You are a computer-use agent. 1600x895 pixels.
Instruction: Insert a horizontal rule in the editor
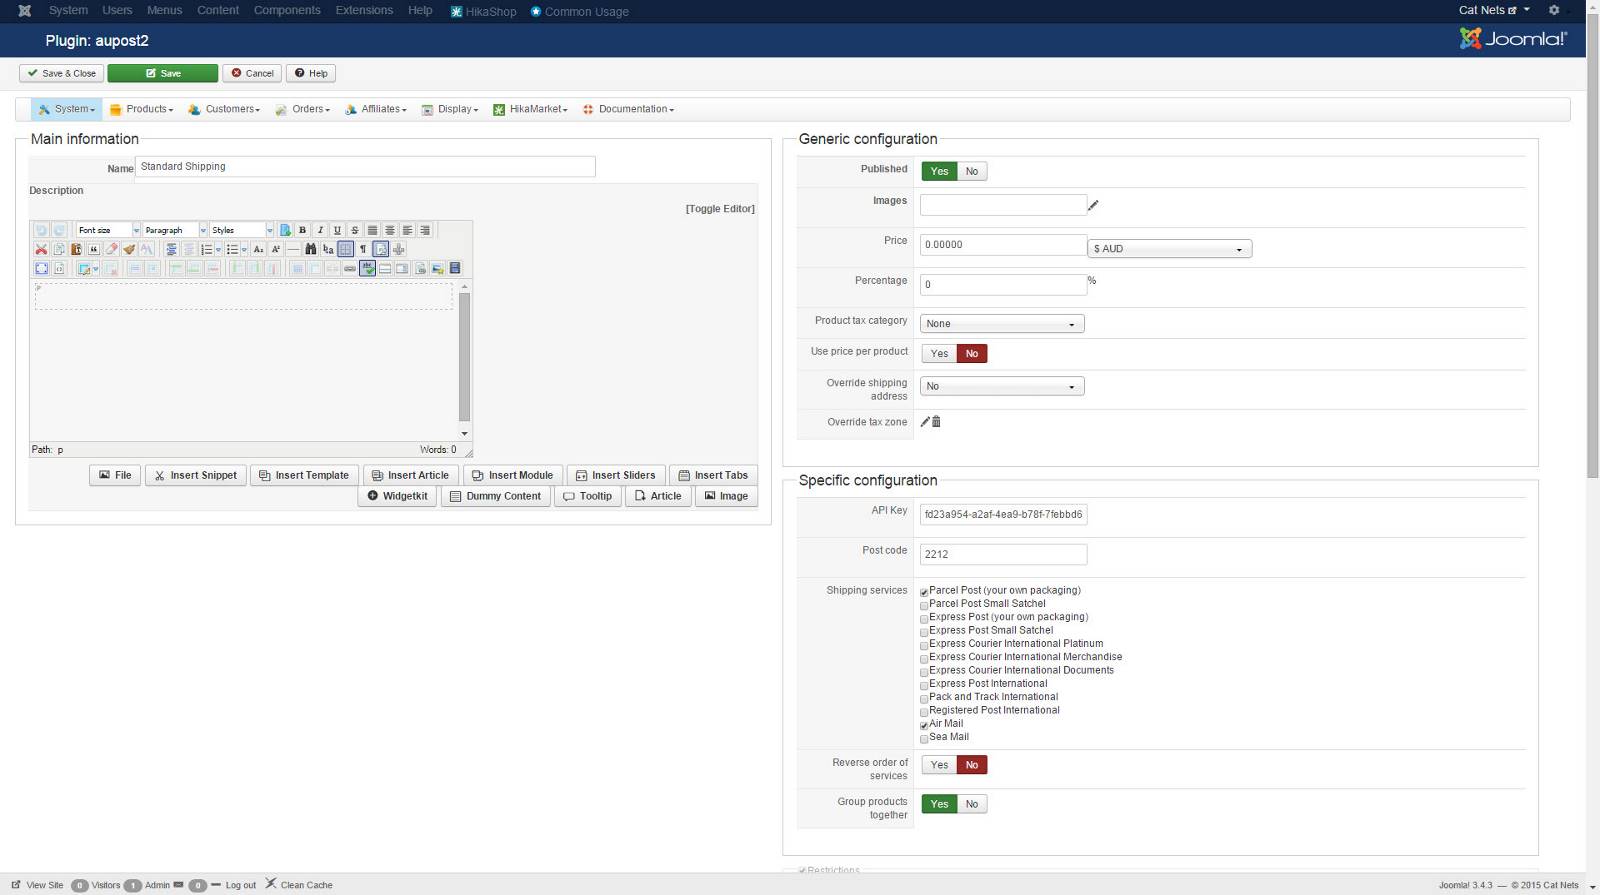point(293,249)
